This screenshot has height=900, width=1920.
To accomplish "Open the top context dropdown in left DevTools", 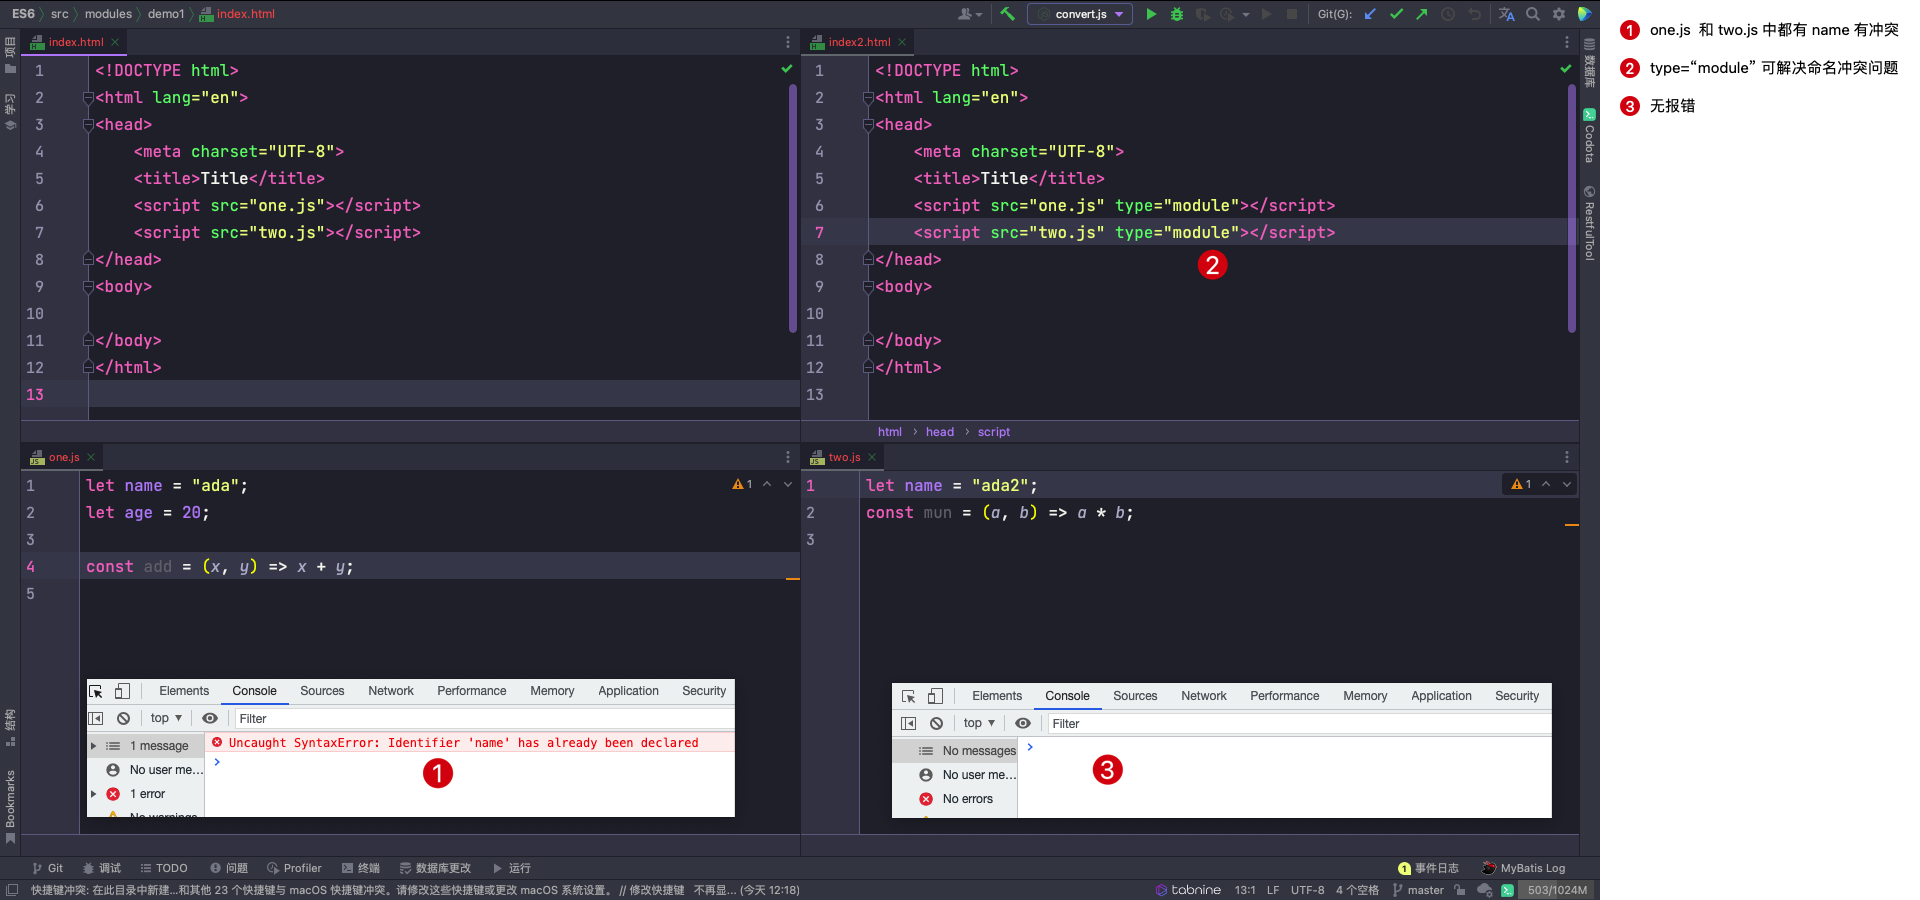I will coord(166,718).
